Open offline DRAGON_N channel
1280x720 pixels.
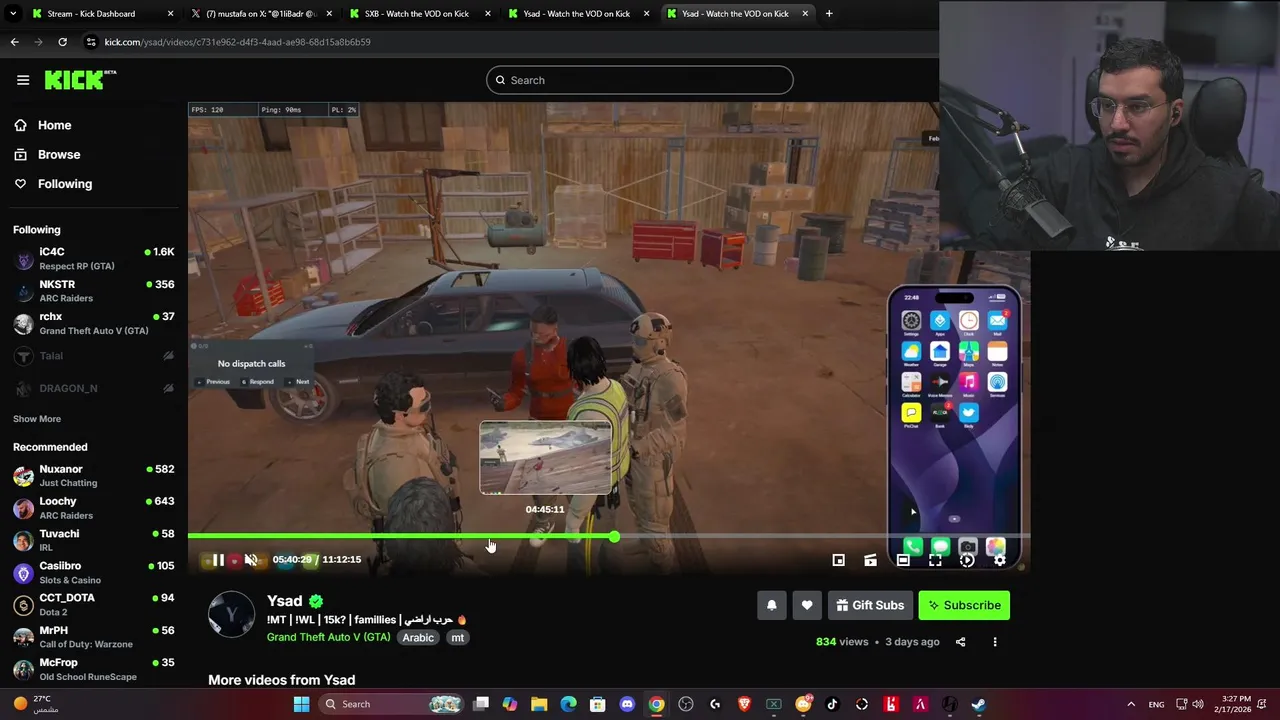point(94,388)
